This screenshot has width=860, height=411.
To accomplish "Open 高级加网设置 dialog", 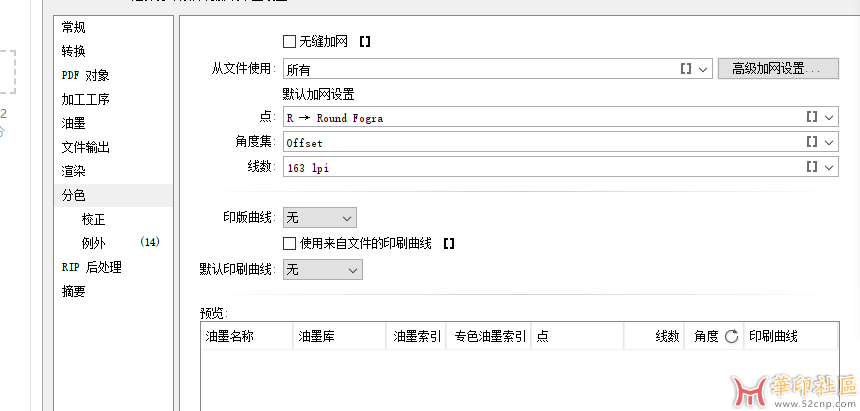I will pos(778,69).
